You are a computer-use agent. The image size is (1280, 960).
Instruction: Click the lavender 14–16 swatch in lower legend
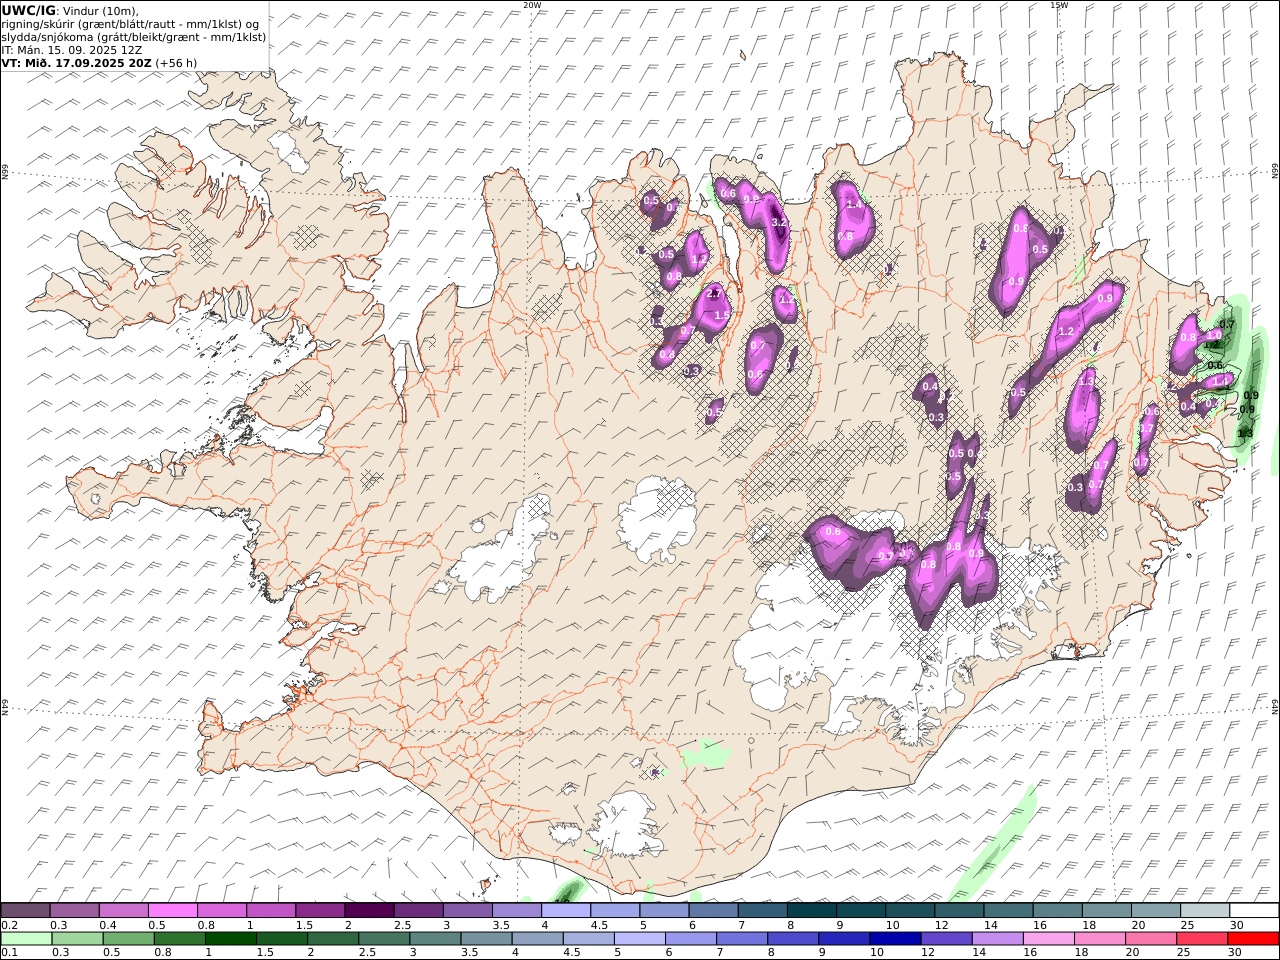click(996, 938)
